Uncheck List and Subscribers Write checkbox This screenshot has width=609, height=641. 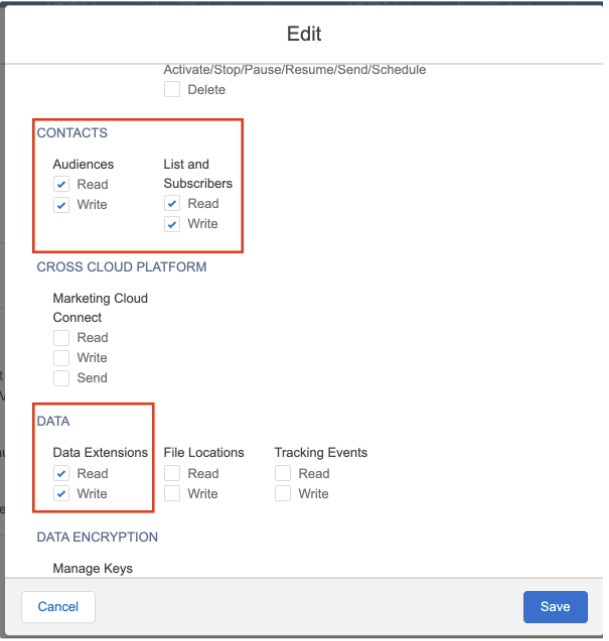pyautogui.click(x=172, y=224)
